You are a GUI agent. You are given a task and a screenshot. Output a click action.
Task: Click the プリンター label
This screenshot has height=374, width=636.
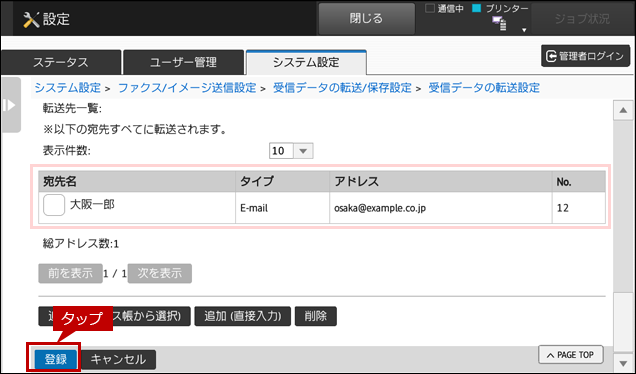[507, 9]
